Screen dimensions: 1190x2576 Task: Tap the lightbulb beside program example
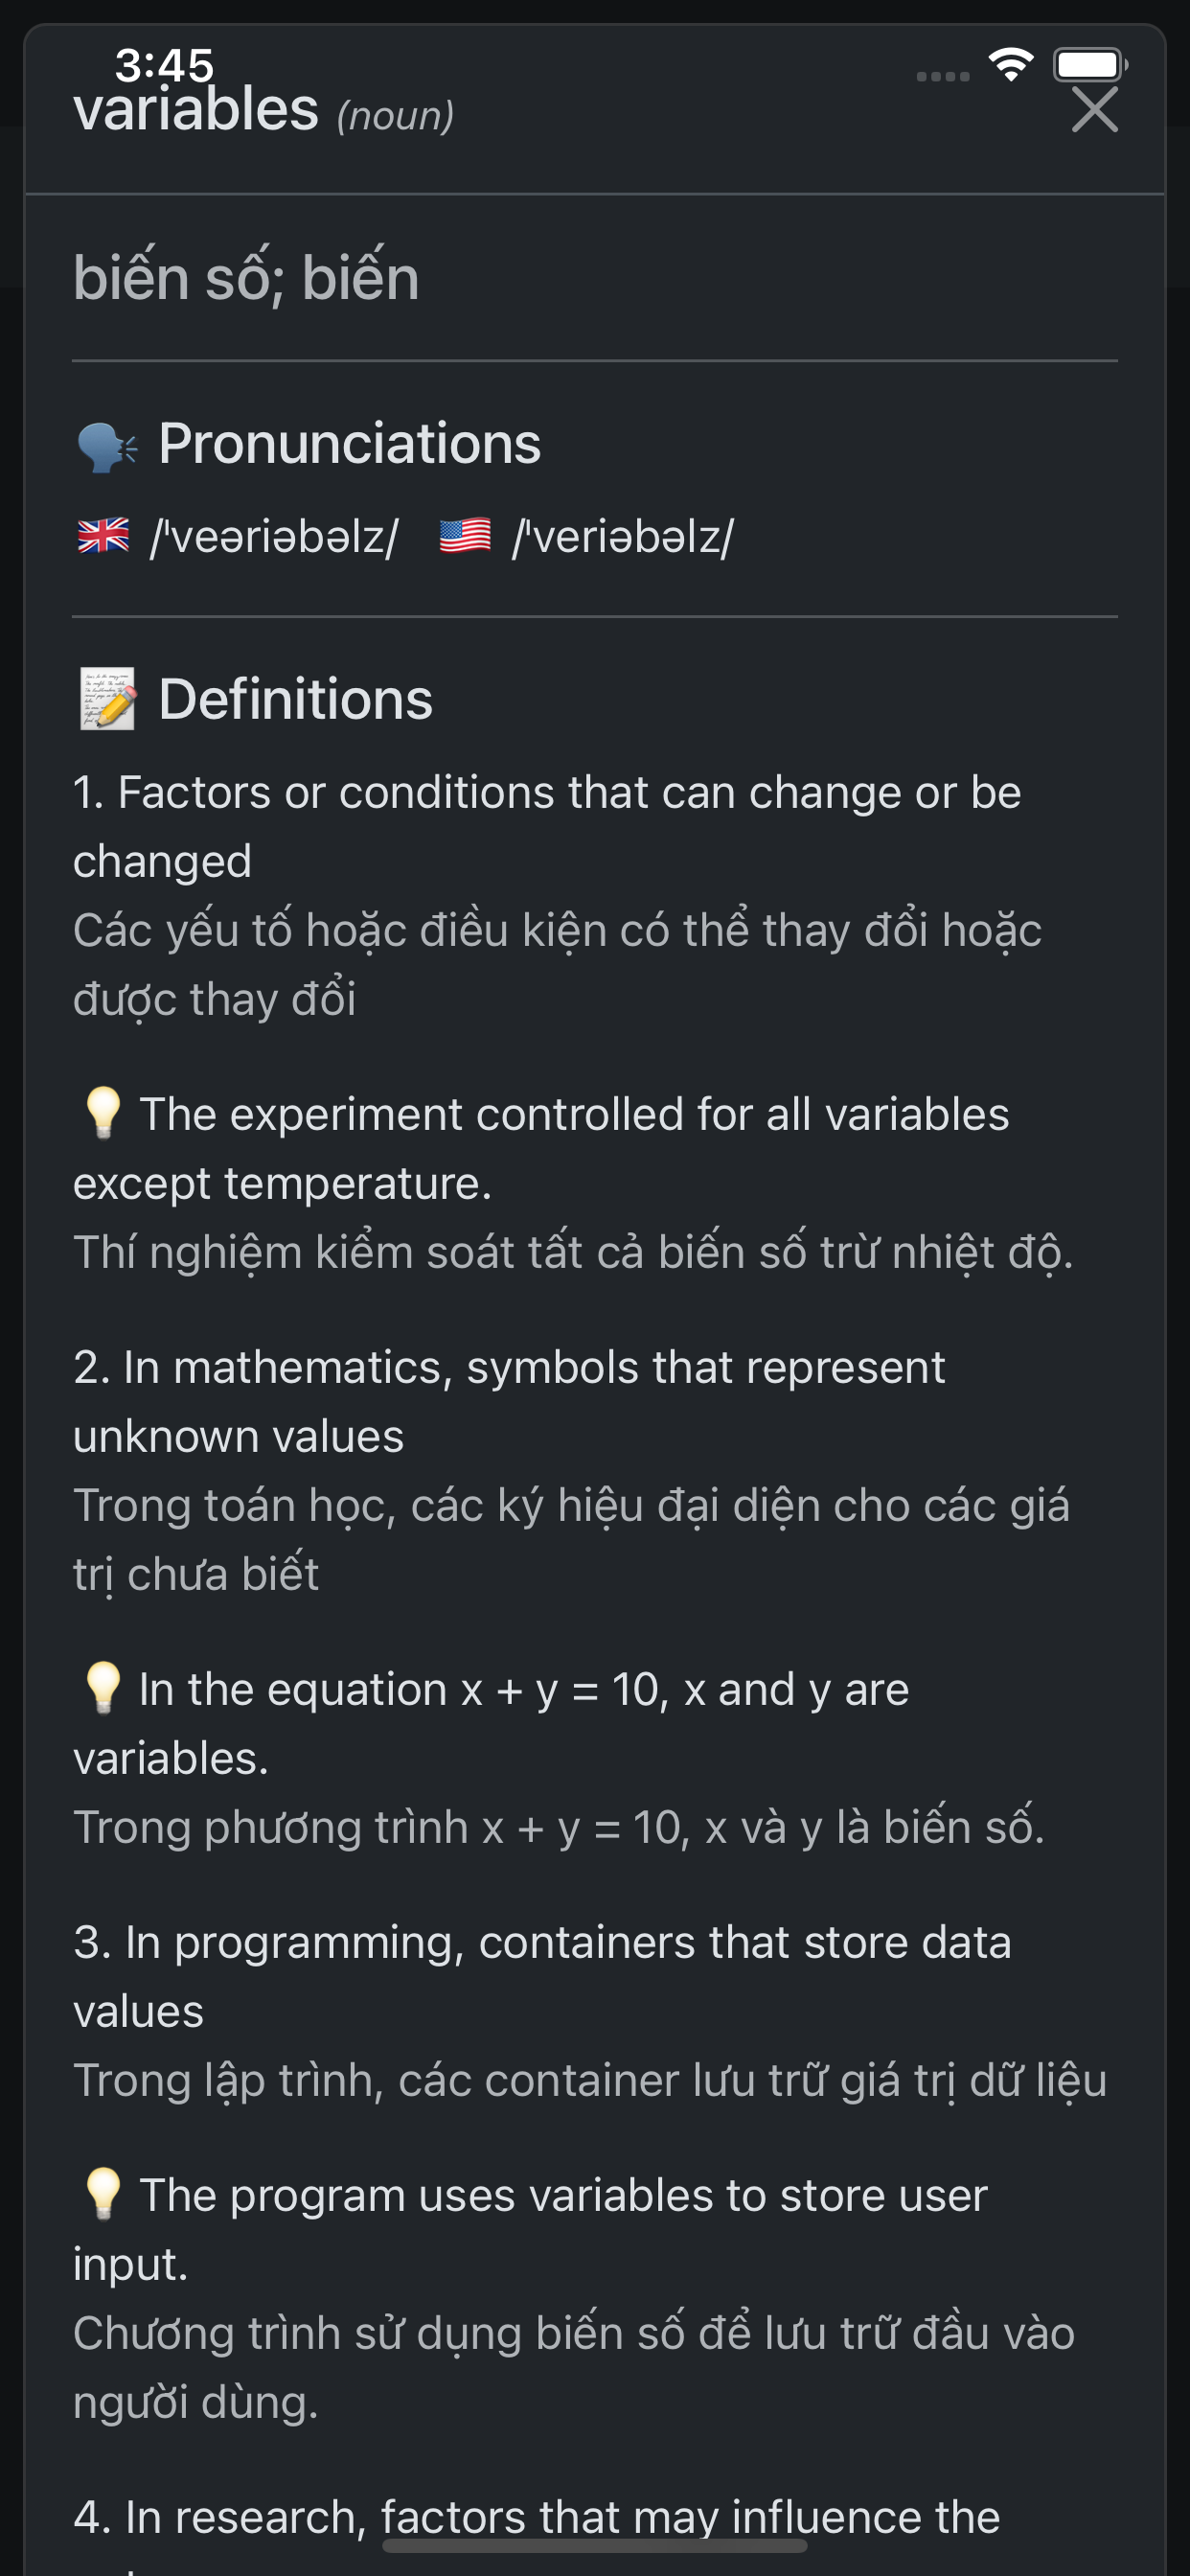(103, 2195)
